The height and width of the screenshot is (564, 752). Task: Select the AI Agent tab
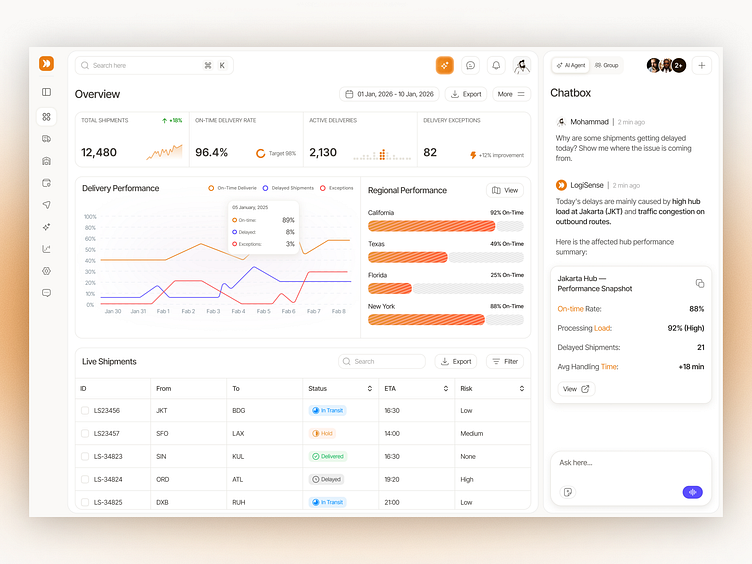point(571,65)
